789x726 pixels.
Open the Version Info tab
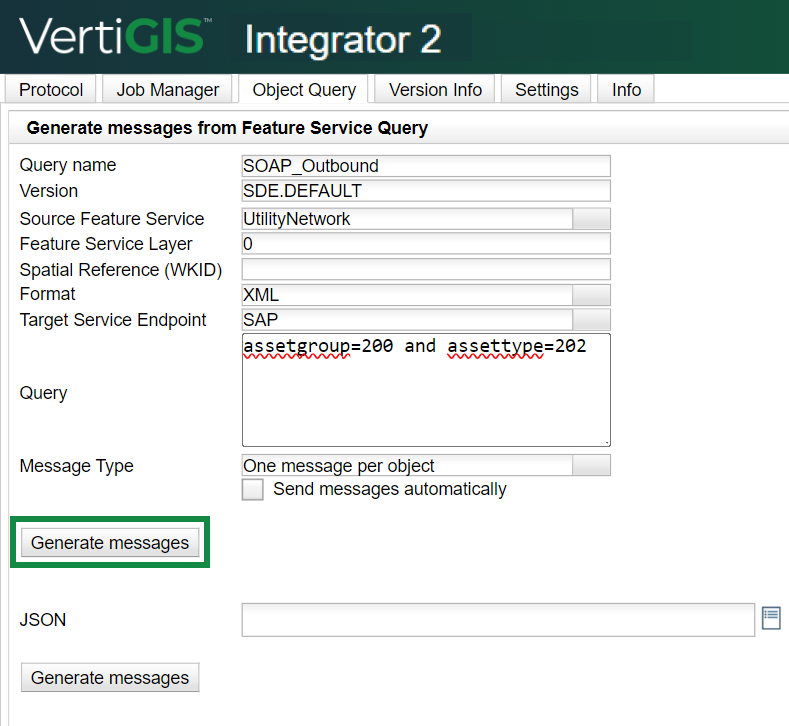pyautogui.click(x=435, y=90)
